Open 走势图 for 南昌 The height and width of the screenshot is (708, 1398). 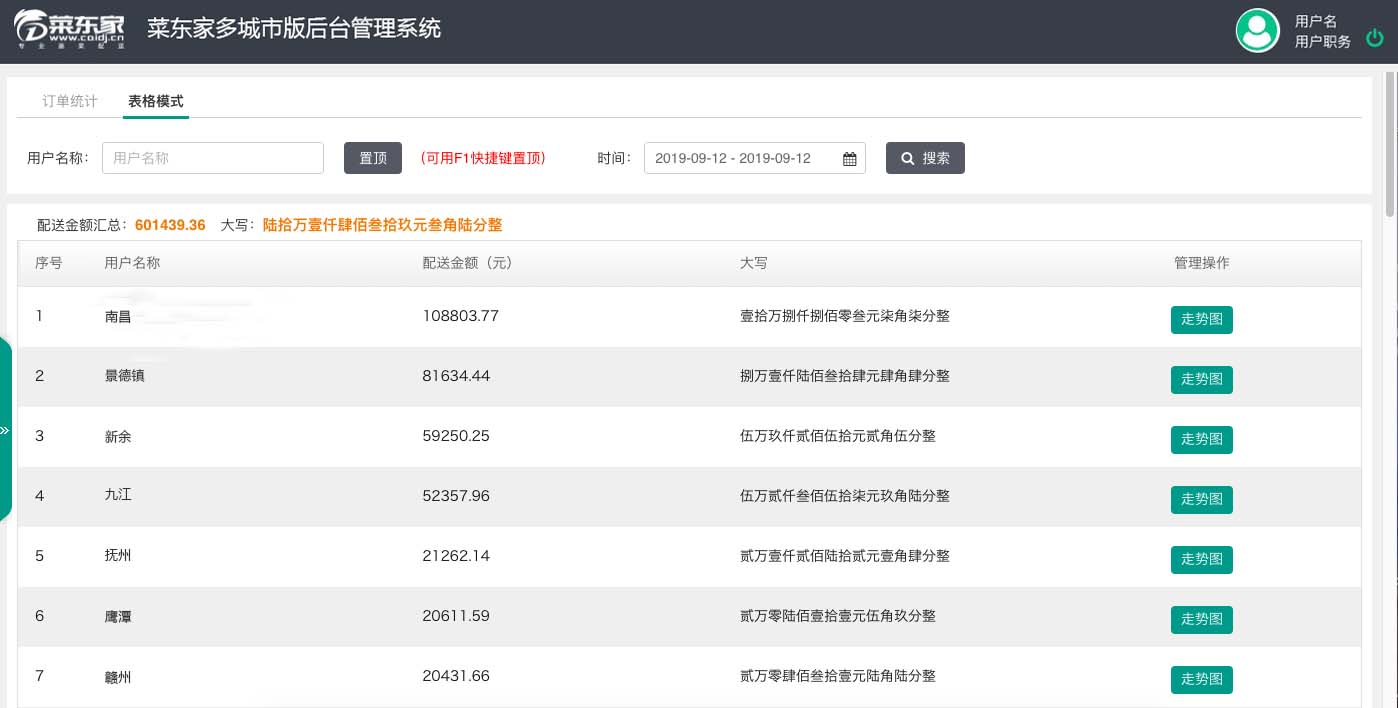(1201, 320)
